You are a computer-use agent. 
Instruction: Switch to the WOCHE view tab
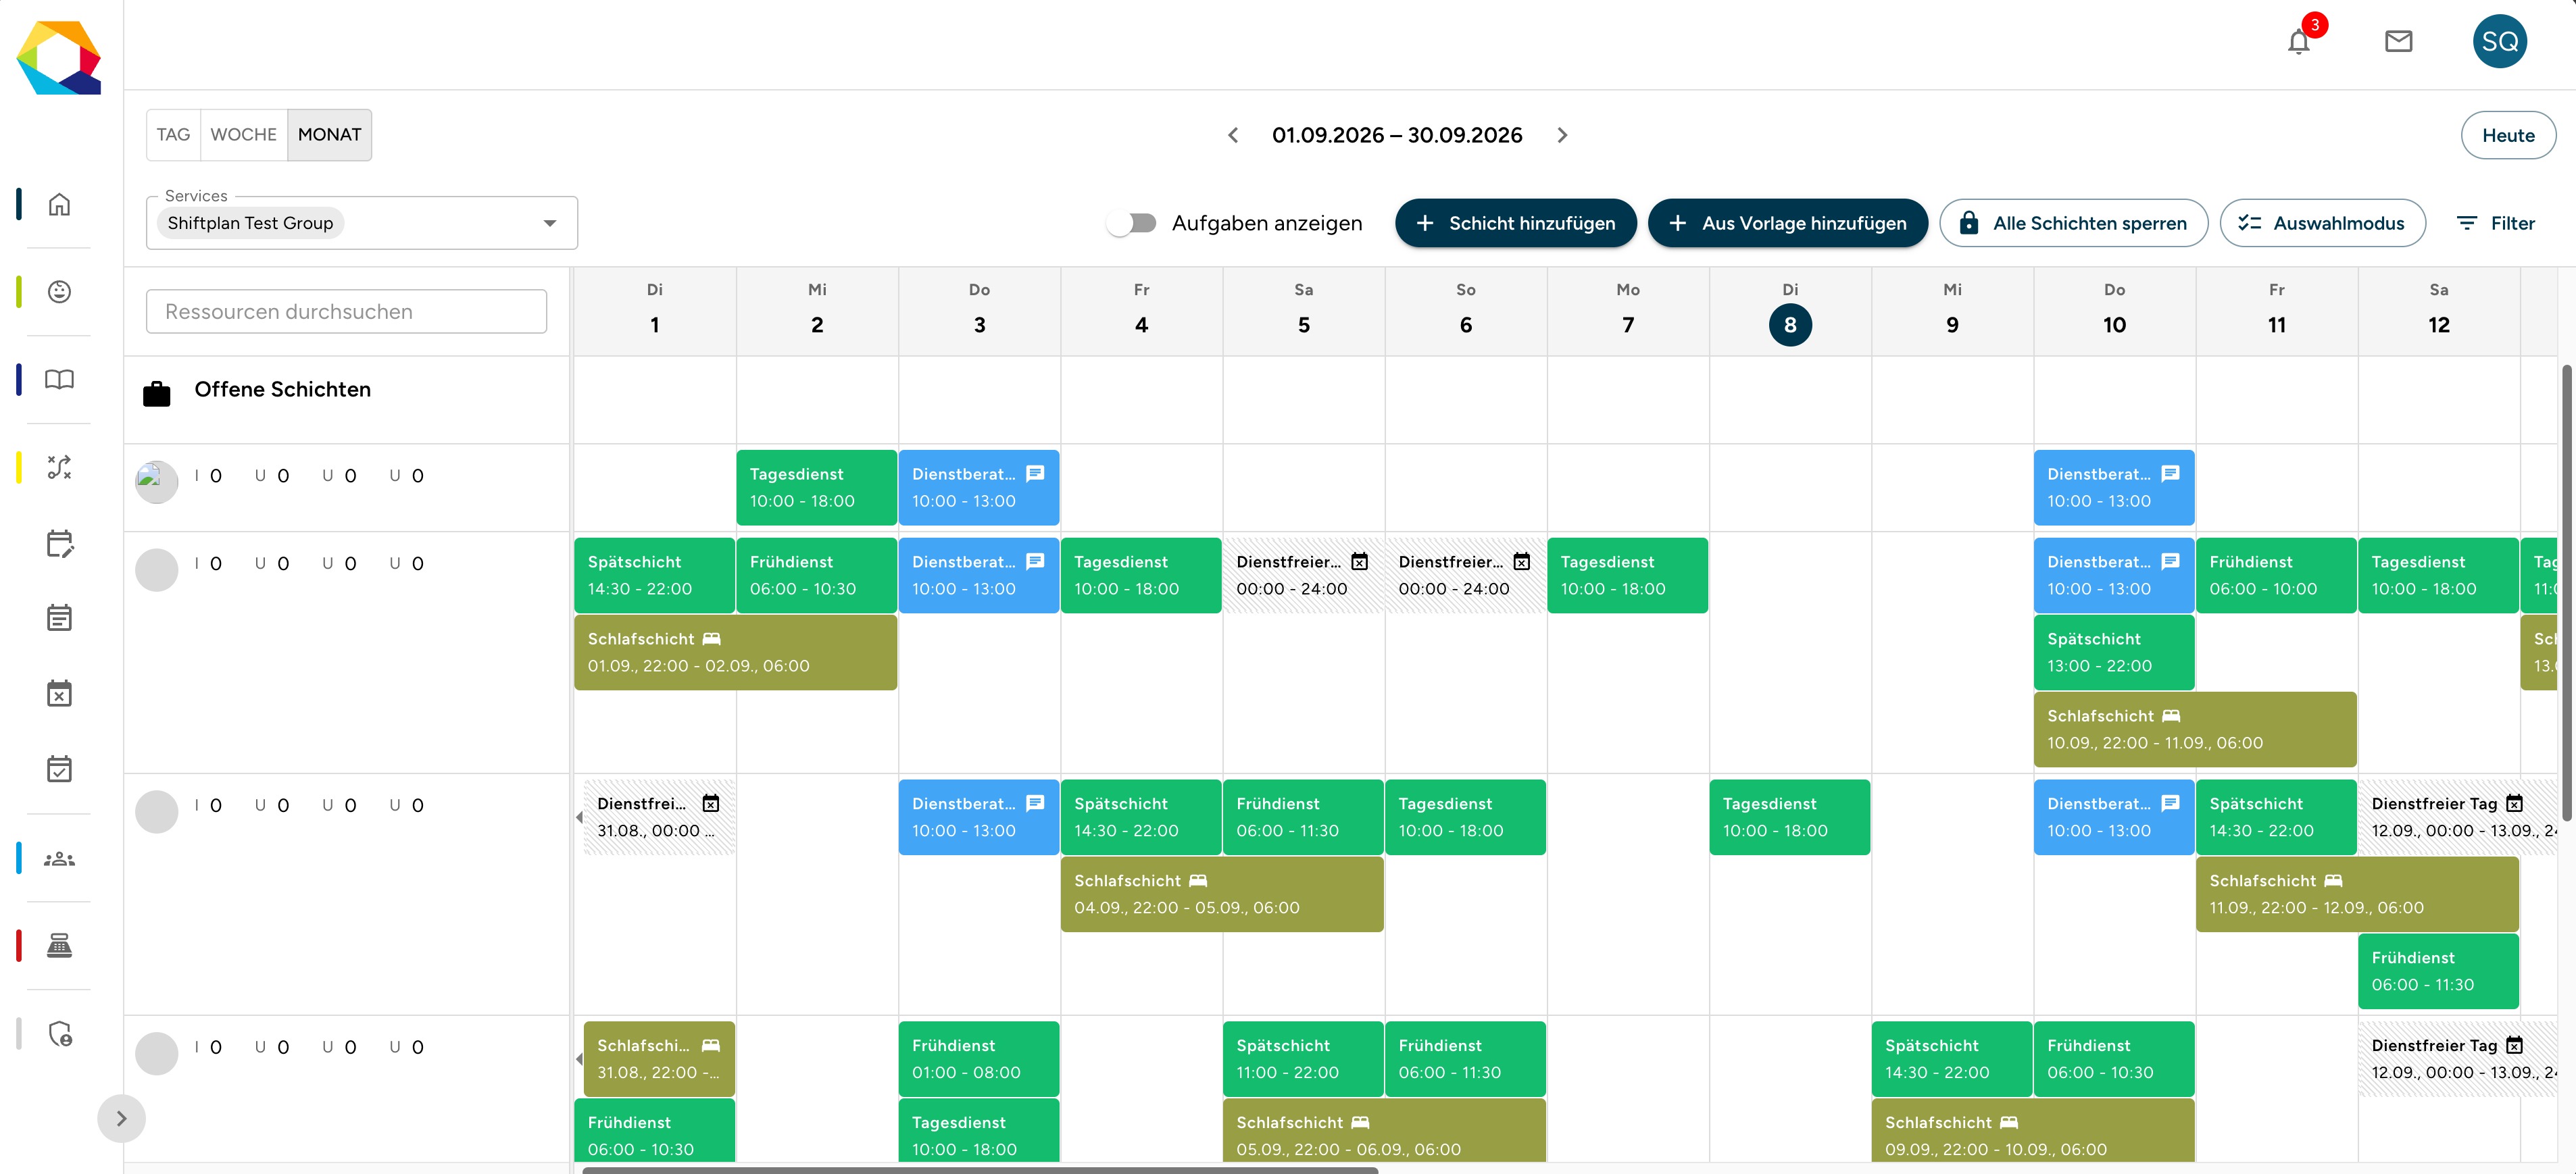pyautogui.click(x=243, y=135)
